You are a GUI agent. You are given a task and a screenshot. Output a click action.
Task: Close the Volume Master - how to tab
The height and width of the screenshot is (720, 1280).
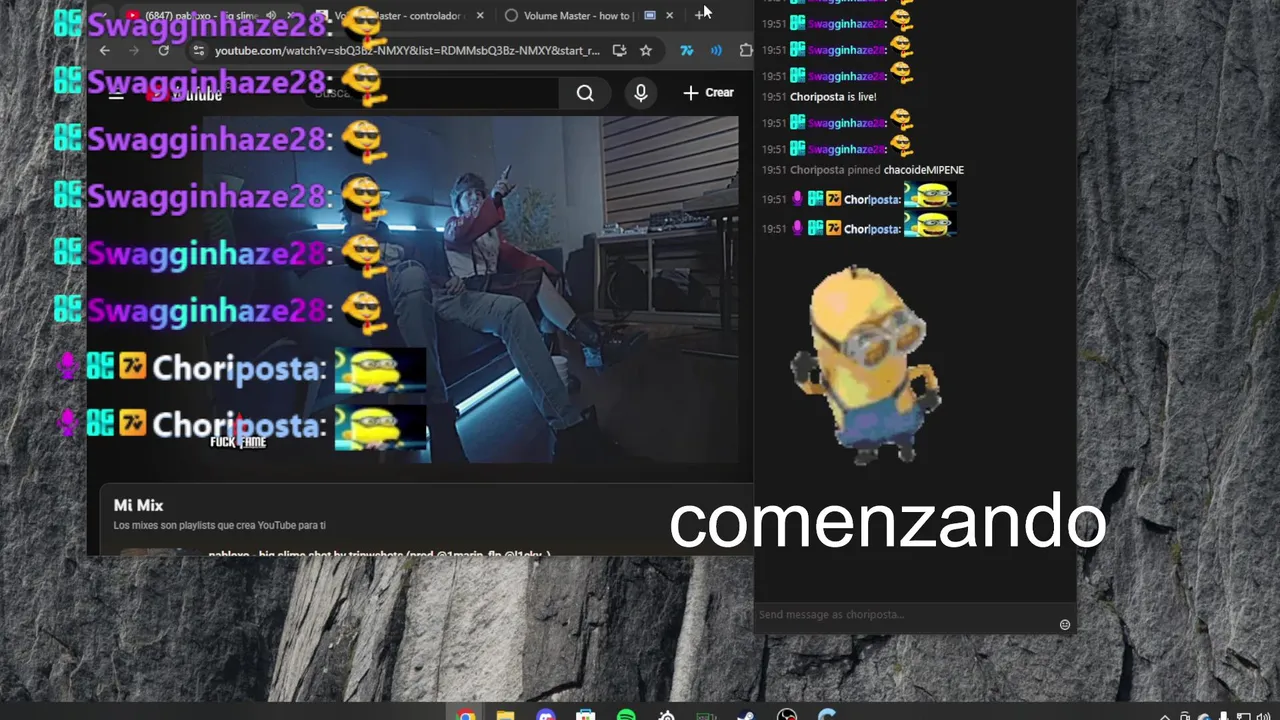670,15
